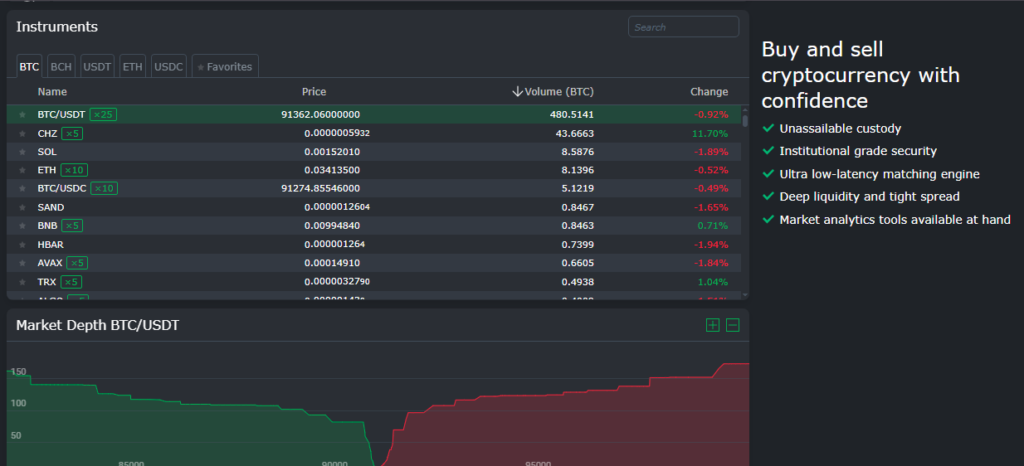Click the x10 leverage badge on BTC/USDC
This screenshot has height=466, width=1024.
105,188
